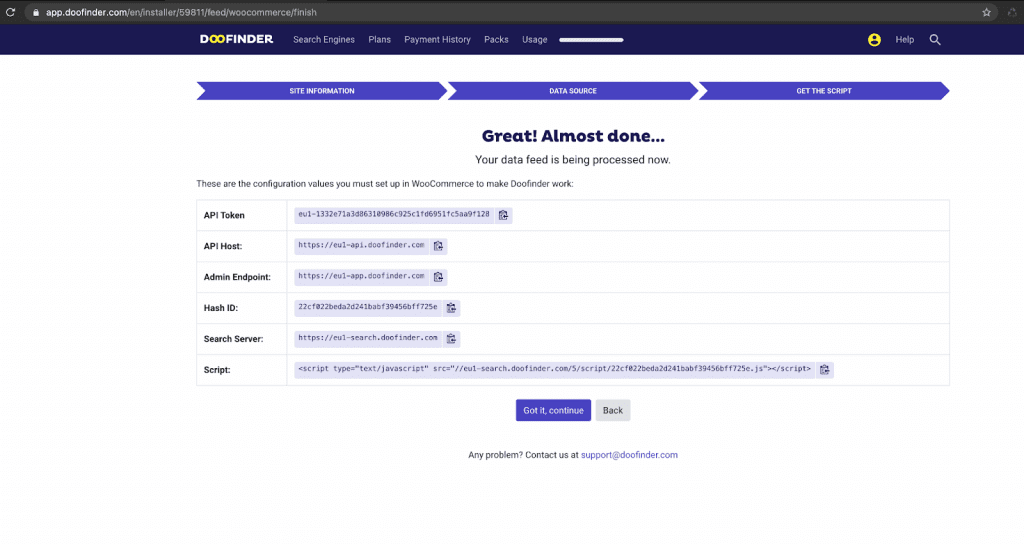The image size is (1024, 544).
Task: Click the Doofinder logo
Action: 236,40
